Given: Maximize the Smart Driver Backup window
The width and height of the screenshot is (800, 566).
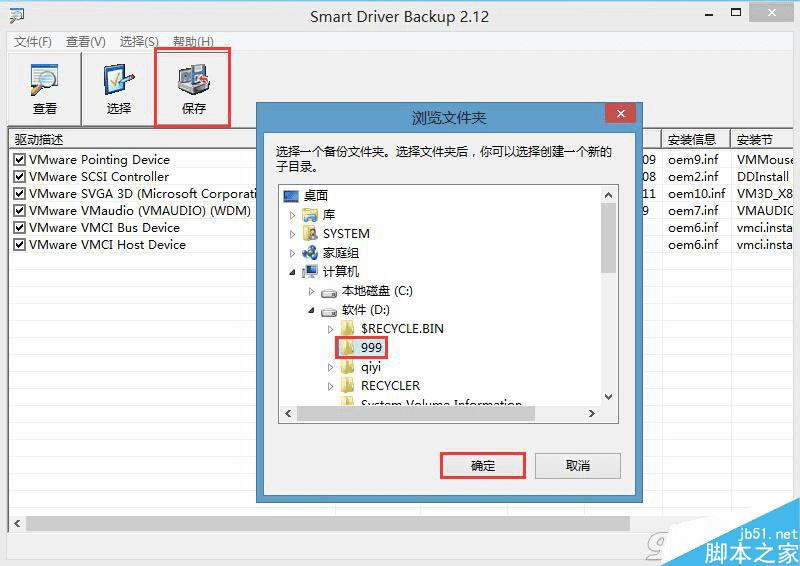Looking at the screenshot, I should point(736,13).
